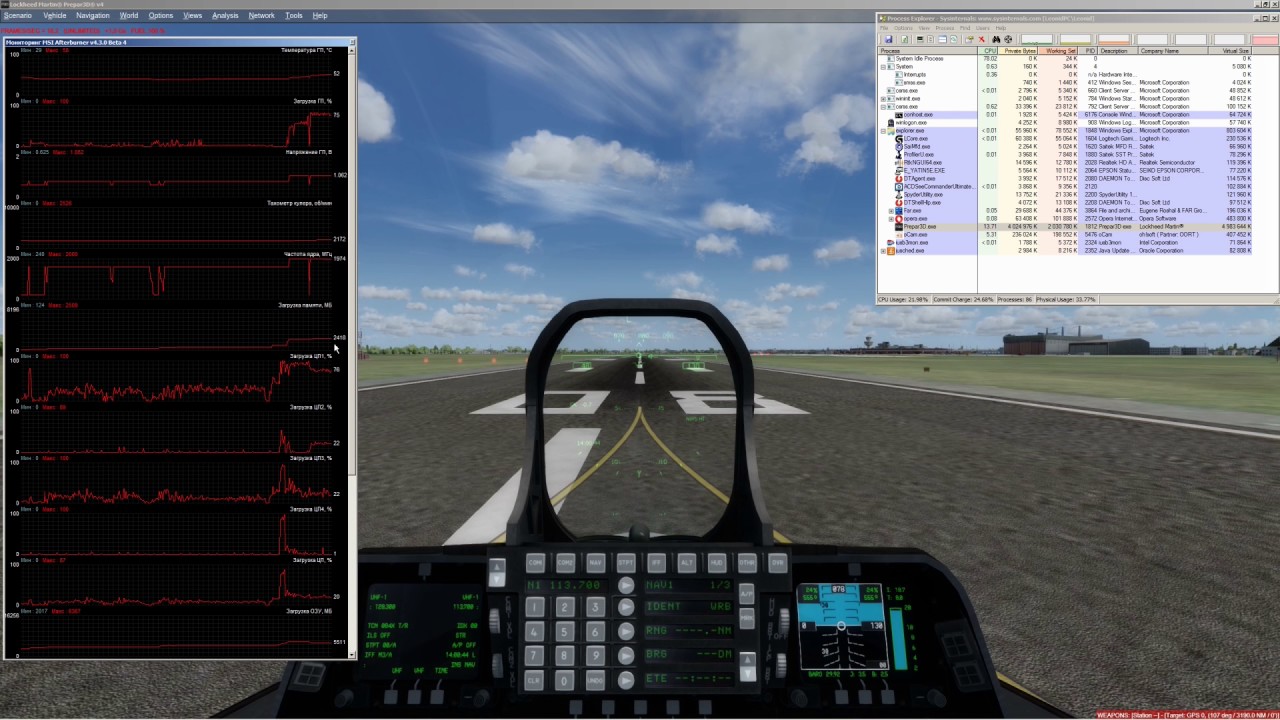Click commit history mini graph in toolbar
Screen dimensions: 1280x720
(x=1075, y=40)
